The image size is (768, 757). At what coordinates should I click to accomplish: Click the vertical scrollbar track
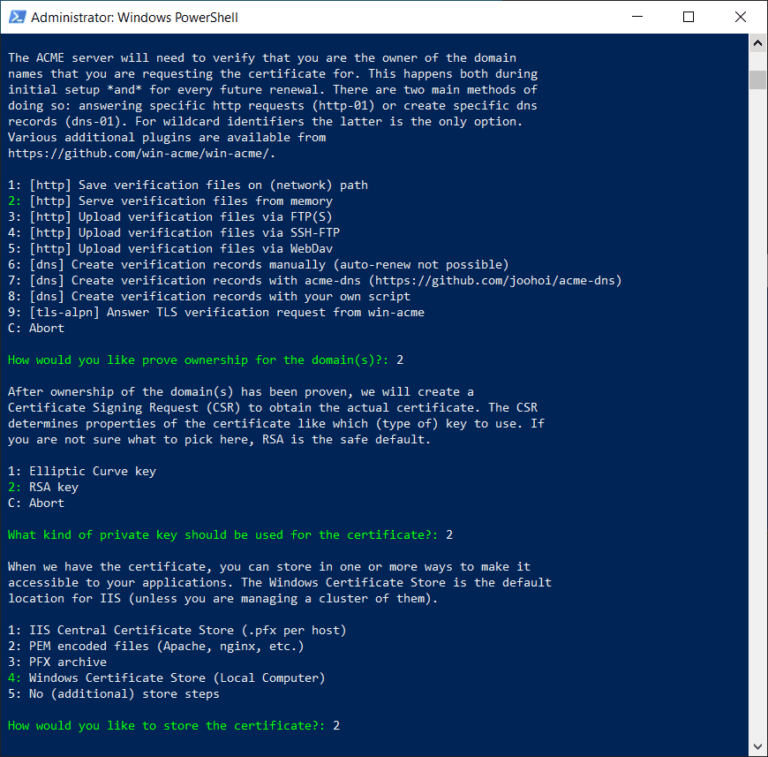pyautogui.click(x=758, y=400)
